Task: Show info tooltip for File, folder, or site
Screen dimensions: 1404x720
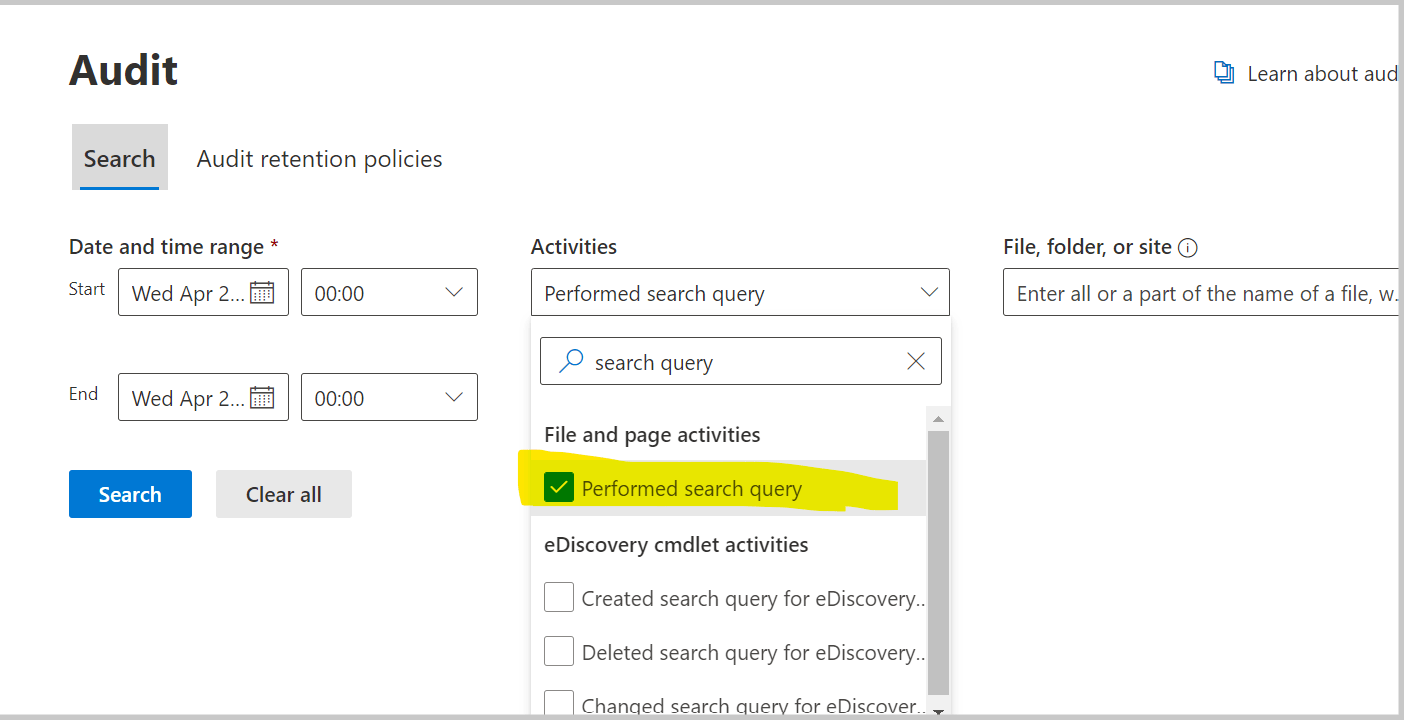Action: coord(1188,248)
